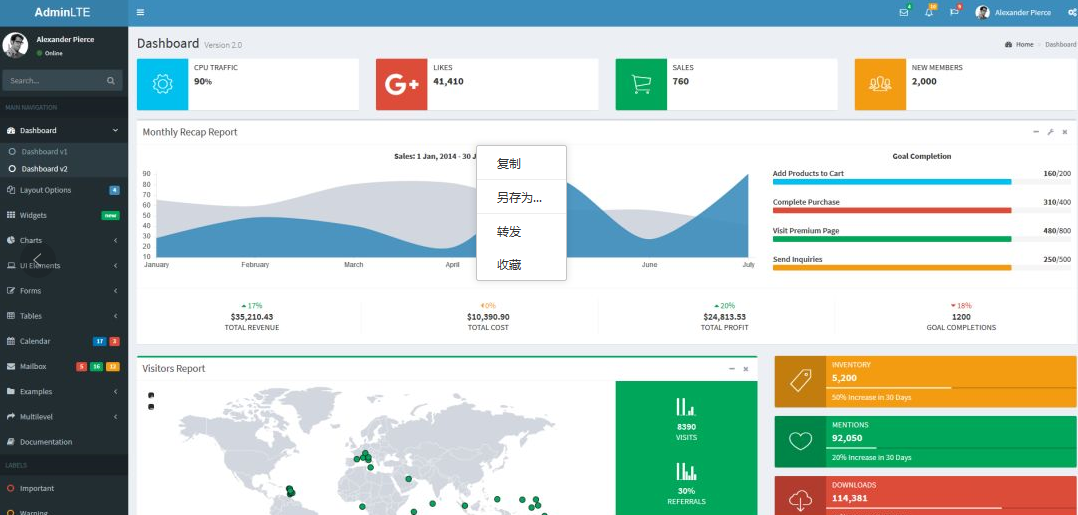Open the mail messages icon in header
This screenshot has height=515, width=1078.
pos(903,12)
